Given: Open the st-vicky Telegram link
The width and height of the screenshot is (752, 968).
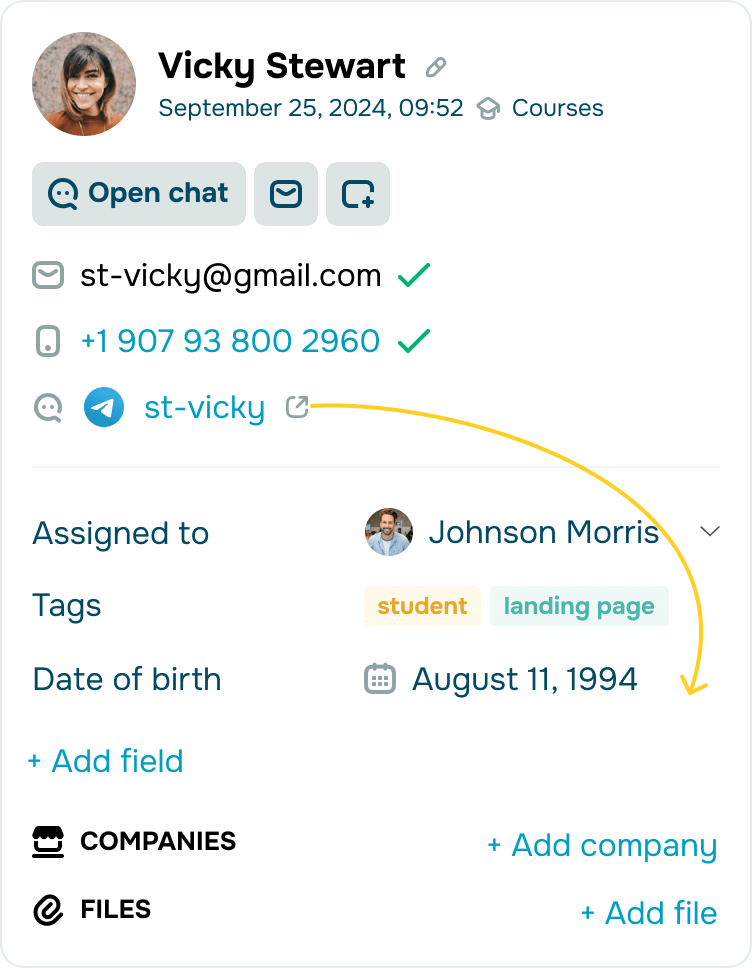Looking at the screenshot, I should click(204, 408).
